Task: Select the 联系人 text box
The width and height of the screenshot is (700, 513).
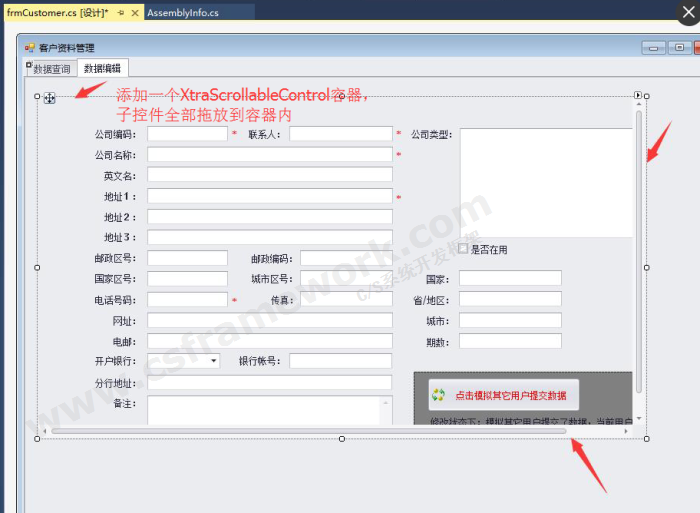Action: pos(340,133)
